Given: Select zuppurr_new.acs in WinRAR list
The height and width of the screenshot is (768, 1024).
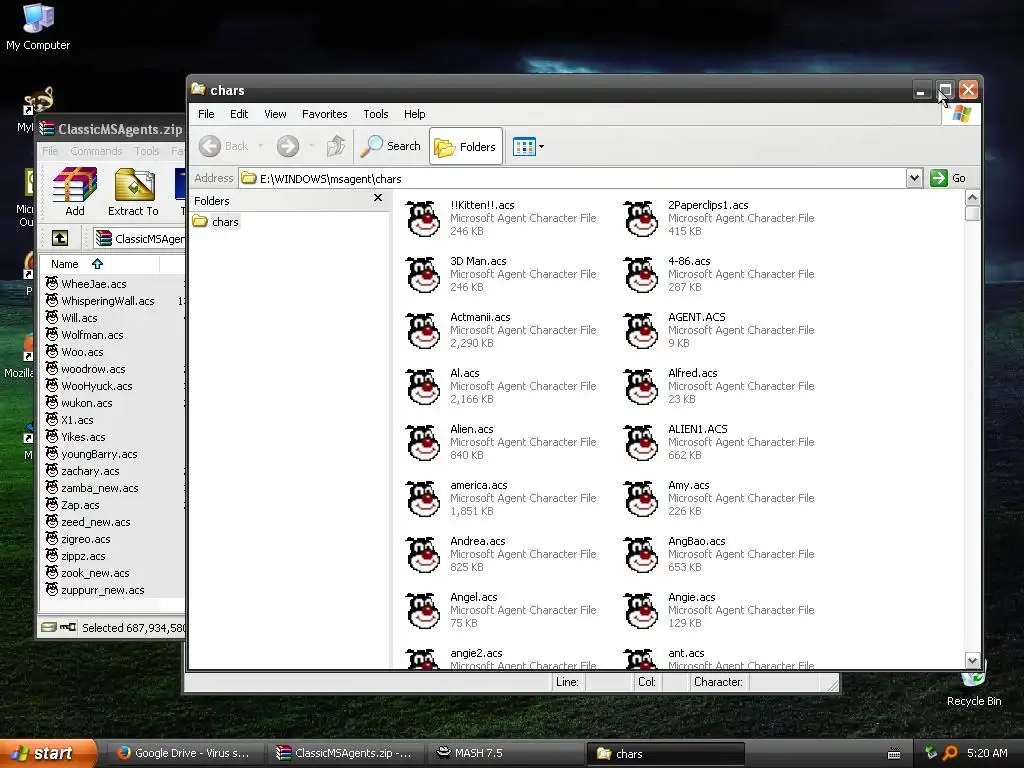Looking at the screenshot, I should [103, 590].
